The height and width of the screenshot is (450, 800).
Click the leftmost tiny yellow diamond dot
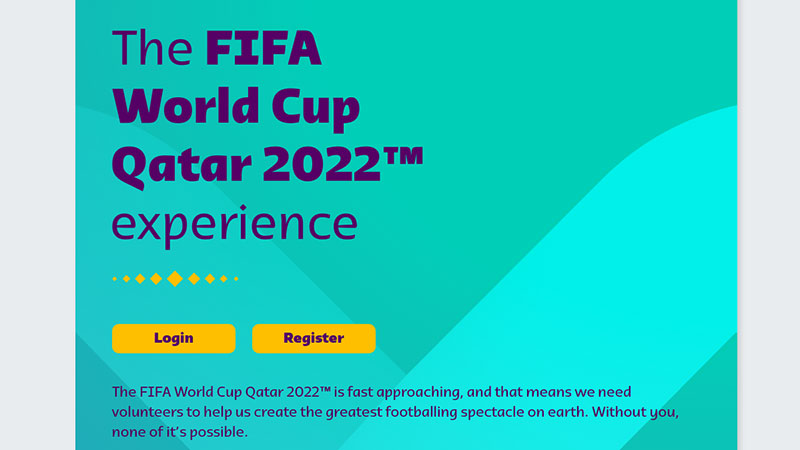point(114,279)
